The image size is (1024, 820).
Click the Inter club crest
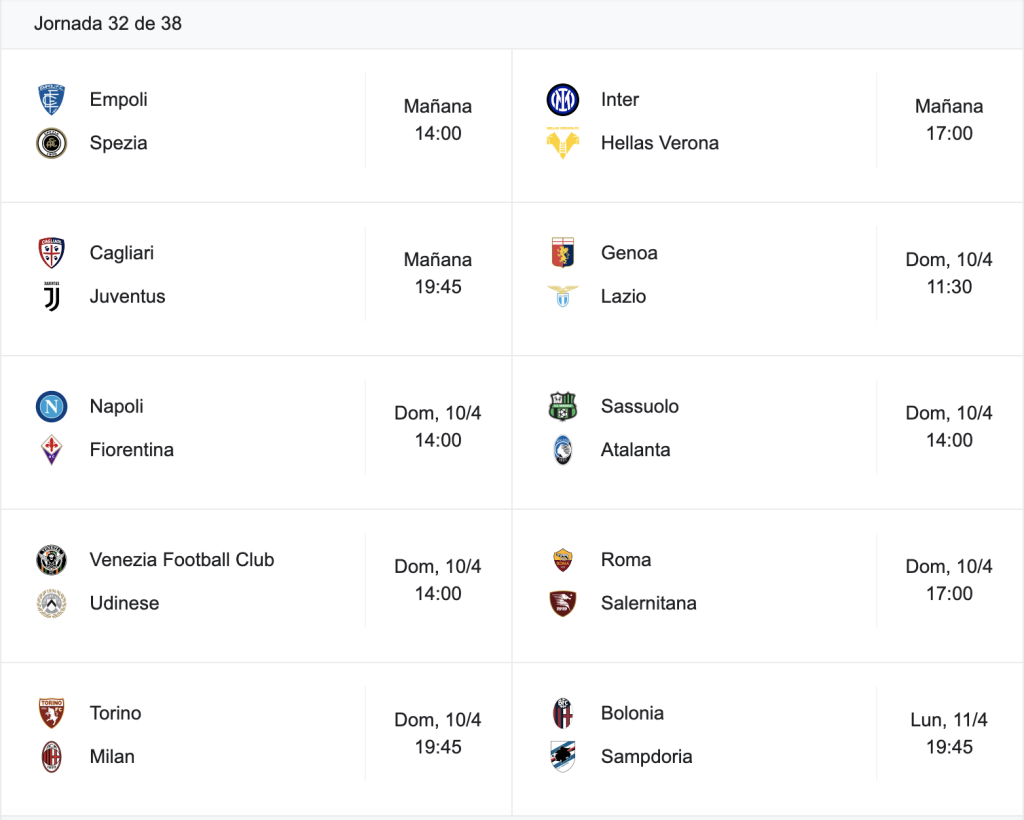[x=562, y=100]
